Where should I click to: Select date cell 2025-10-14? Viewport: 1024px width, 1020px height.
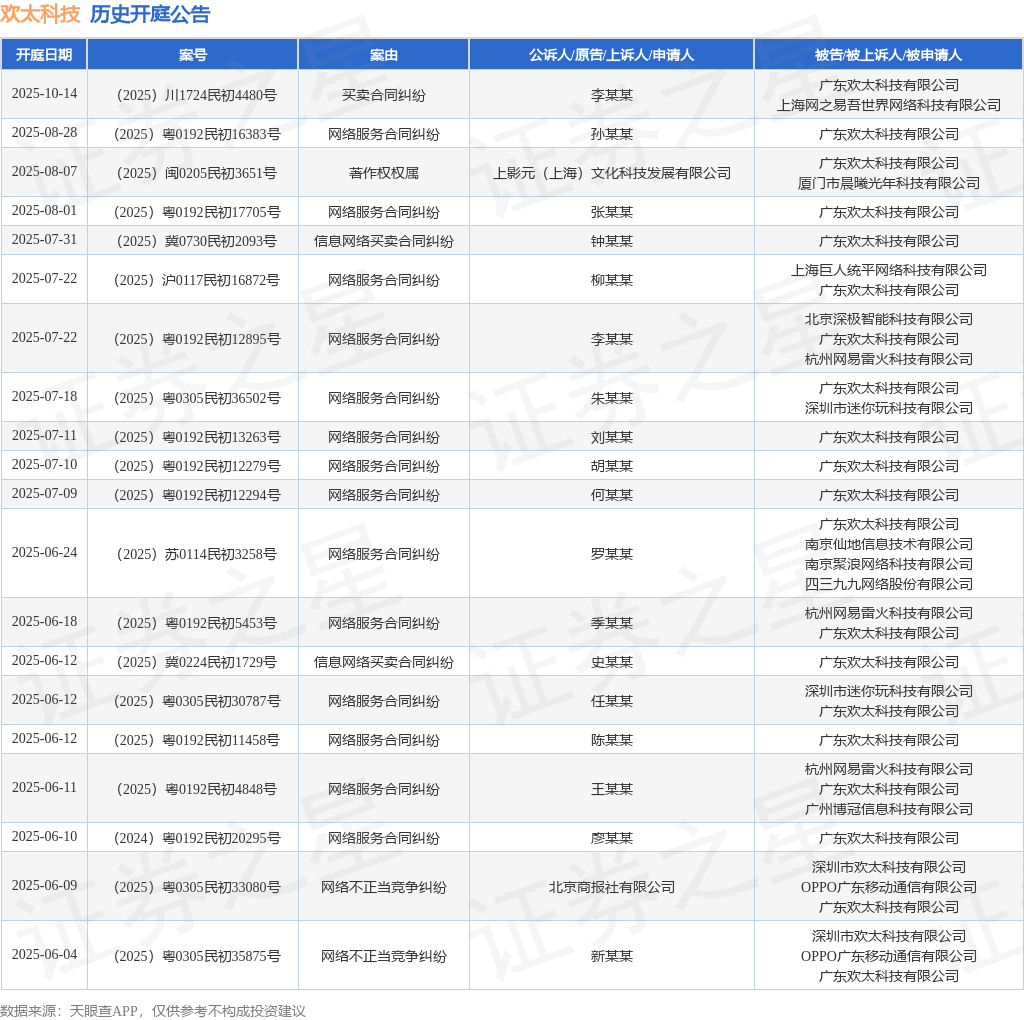click(x=44, y=93)
